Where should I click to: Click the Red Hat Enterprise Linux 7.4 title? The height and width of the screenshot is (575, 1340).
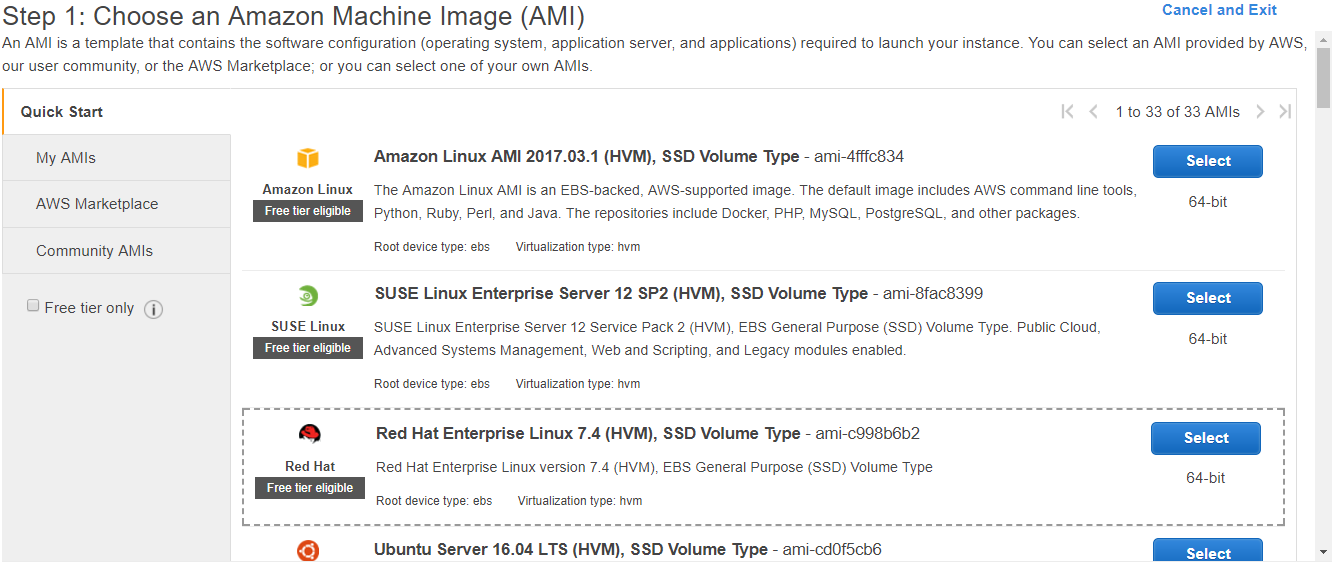pyautogui.click(x=588, y=433)
